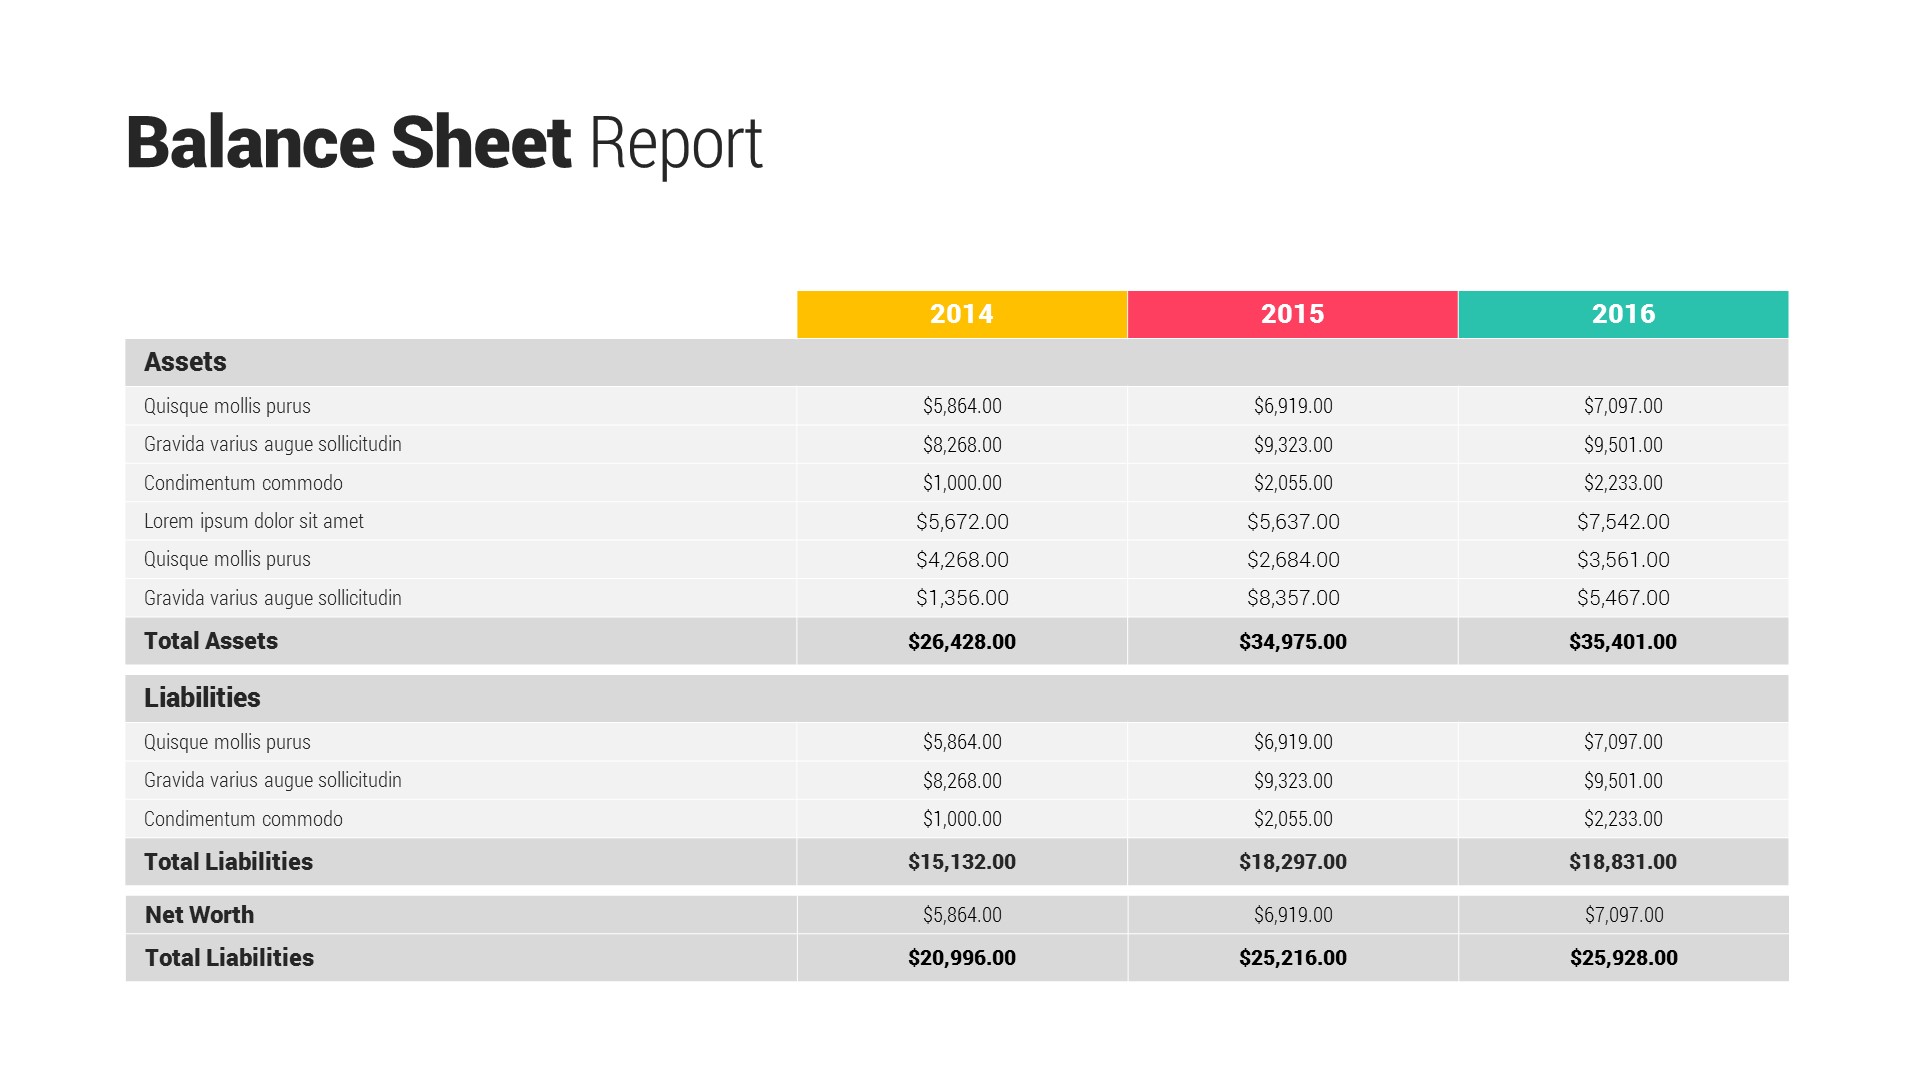
Task: Click the $20,996.00 cell in bottom row
Action: pyautogui.click(x=961, y=958)
